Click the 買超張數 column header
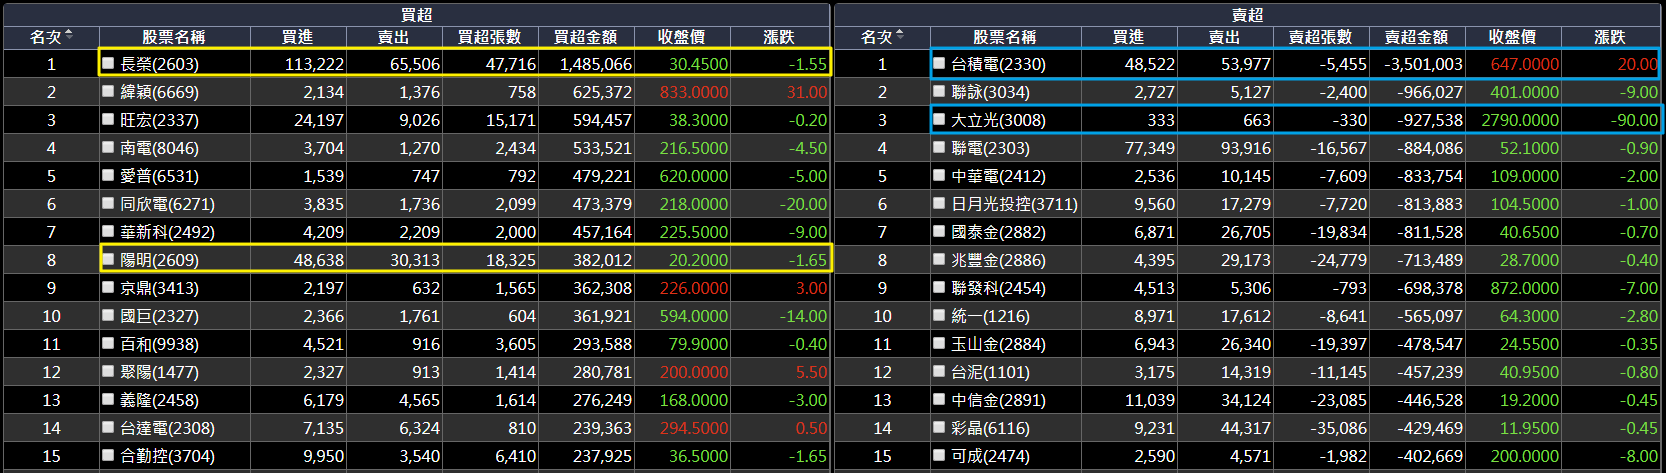The image size is (1666, 473). (x=490, y=37)
